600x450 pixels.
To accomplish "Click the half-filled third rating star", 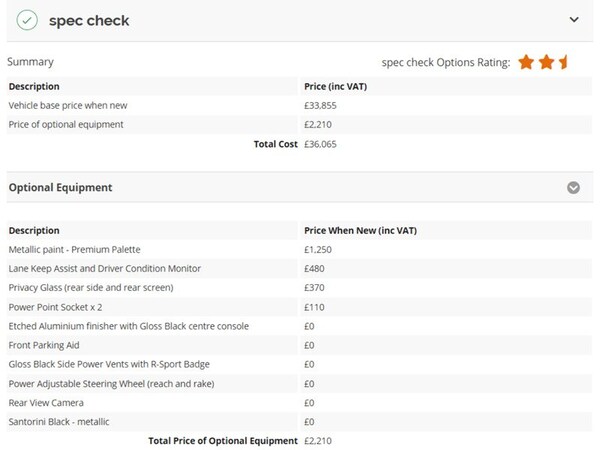I will (x=564, y=63).
